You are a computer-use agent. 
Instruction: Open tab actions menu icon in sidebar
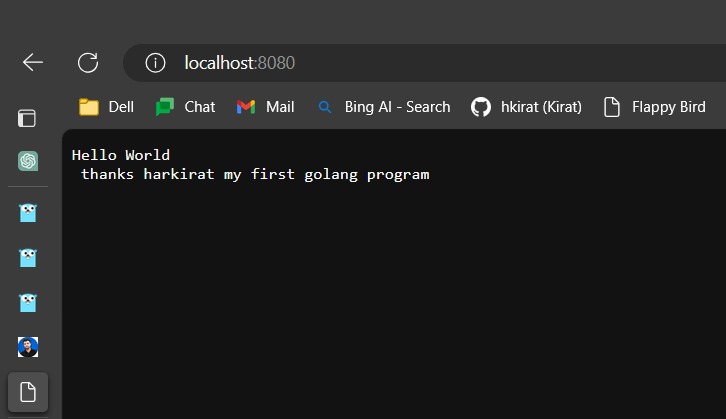click(27, 118)
